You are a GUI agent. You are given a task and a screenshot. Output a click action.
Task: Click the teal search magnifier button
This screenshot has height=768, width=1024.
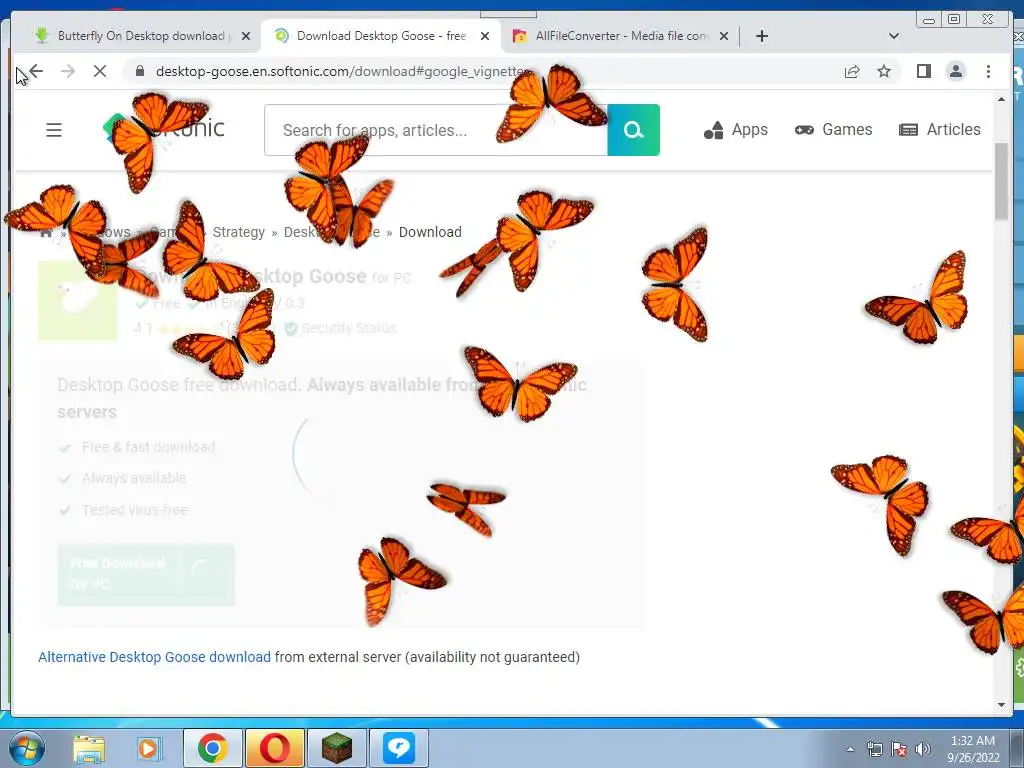[x=633, y=130]
